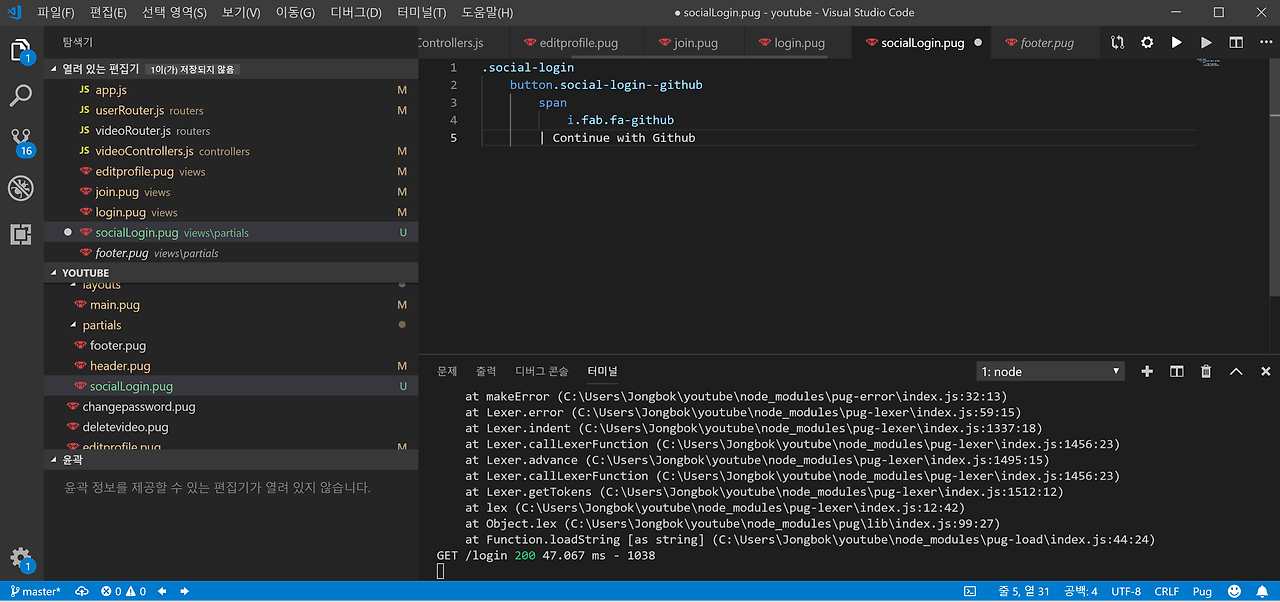Image resolution: width=1280 pixels, height=602 pixels.
Task: Click the line 5, column 31 indicator
Action: pos(1023,592)
